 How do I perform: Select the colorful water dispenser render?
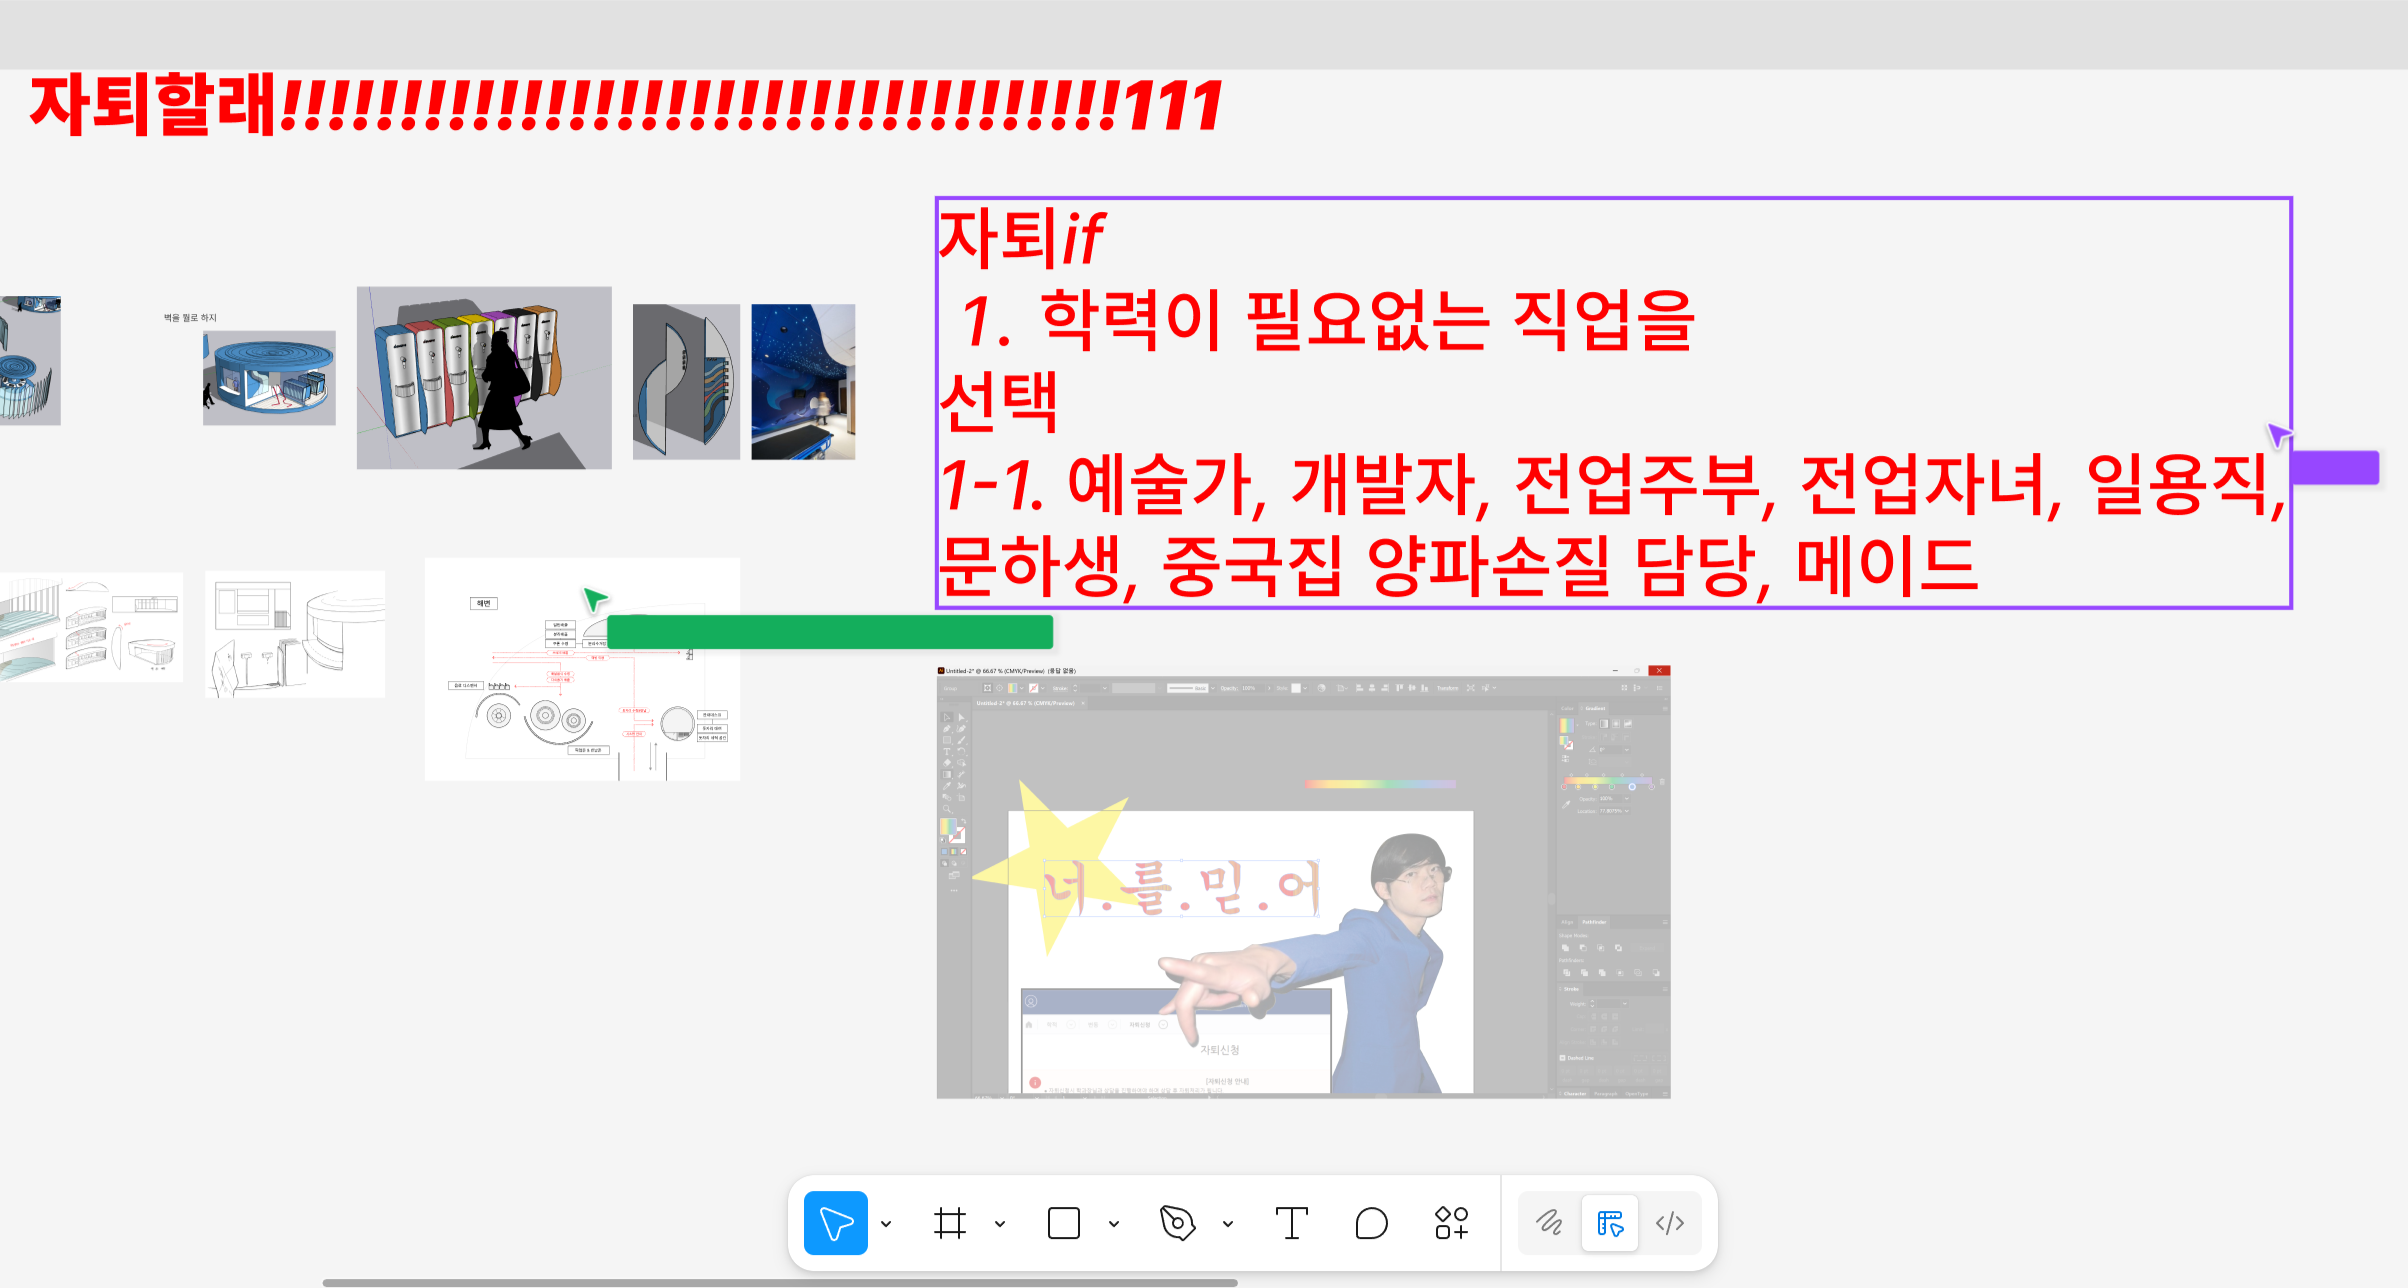coord(484,378)
